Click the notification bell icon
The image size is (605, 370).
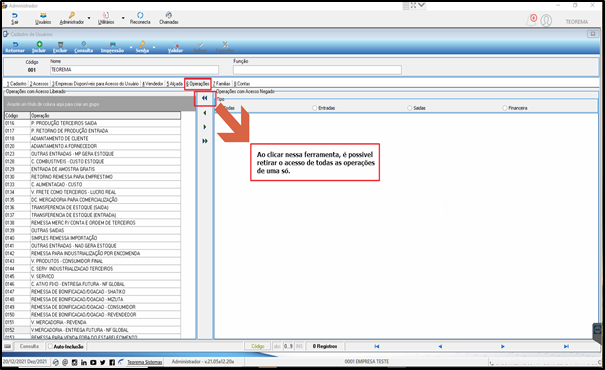532,20
